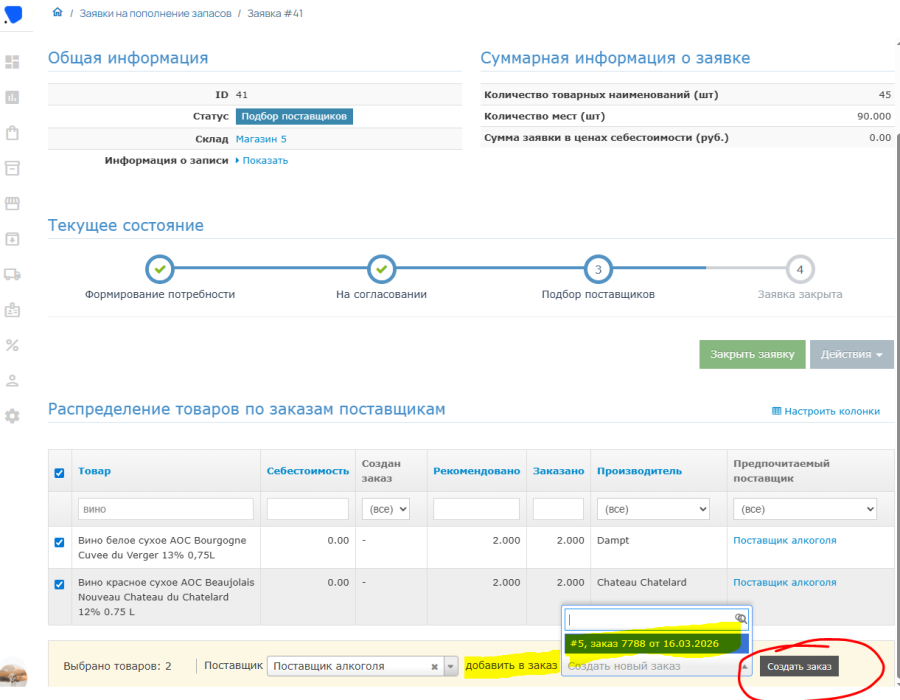Clear the selected supplier with x icon

coord(435,667)
